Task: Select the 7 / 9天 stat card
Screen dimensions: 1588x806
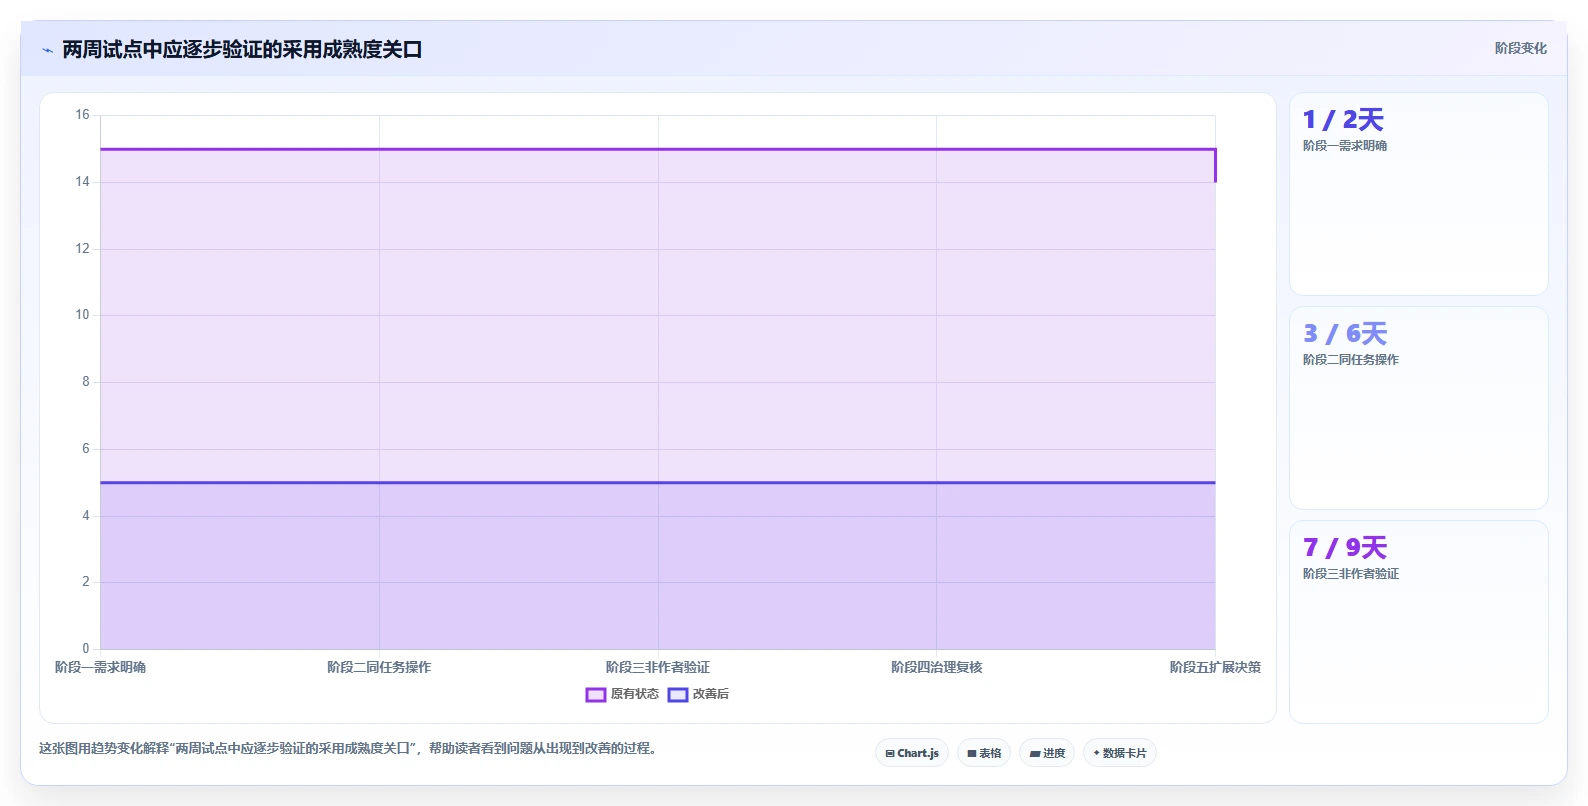Action: point(1418,622)
